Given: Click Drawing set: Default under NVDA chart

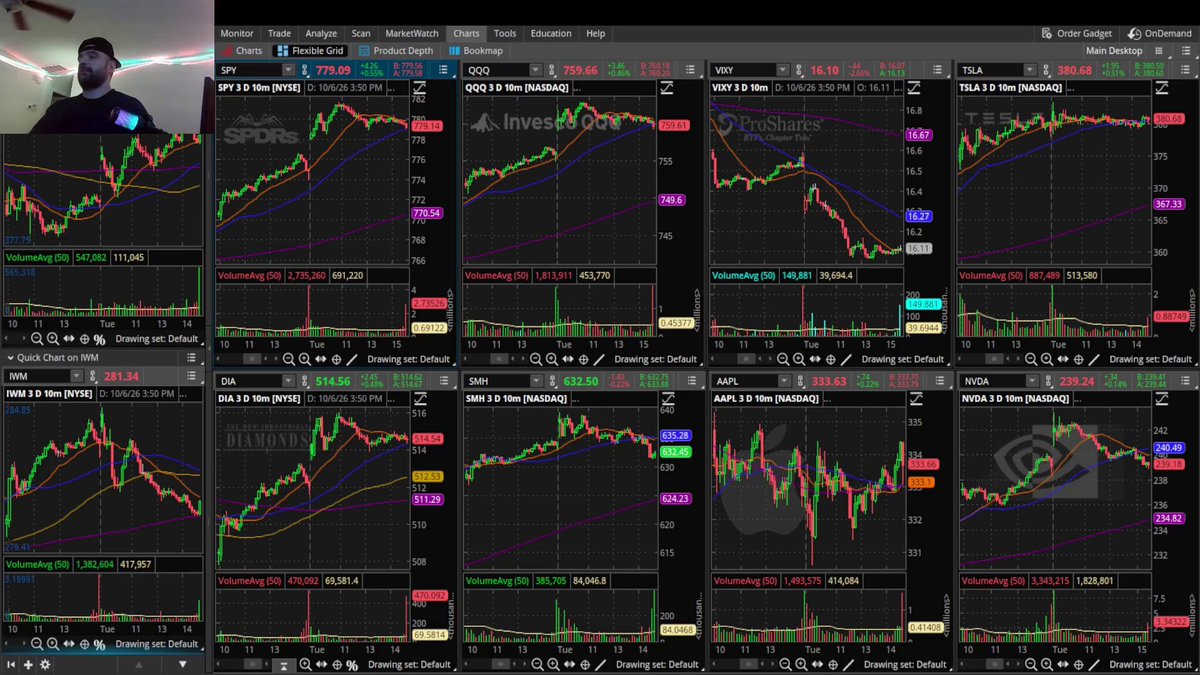Looking at the screenshot, I should click(x=1153, y=665).
